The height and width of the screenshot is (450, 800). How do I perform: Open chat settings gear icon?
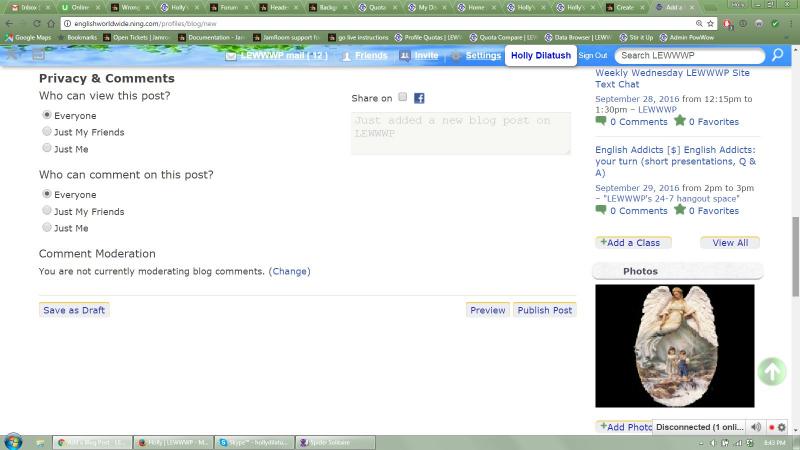(x=782, y=427)
